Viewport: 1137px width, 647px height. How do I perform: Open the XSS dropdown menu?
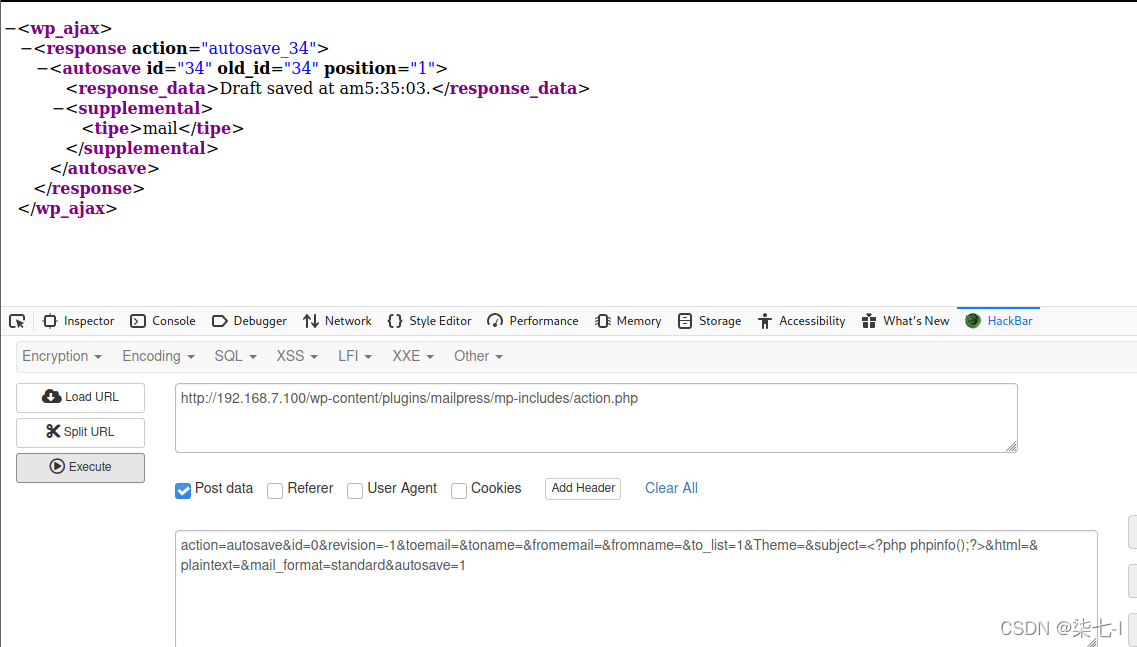pos(297,356)
